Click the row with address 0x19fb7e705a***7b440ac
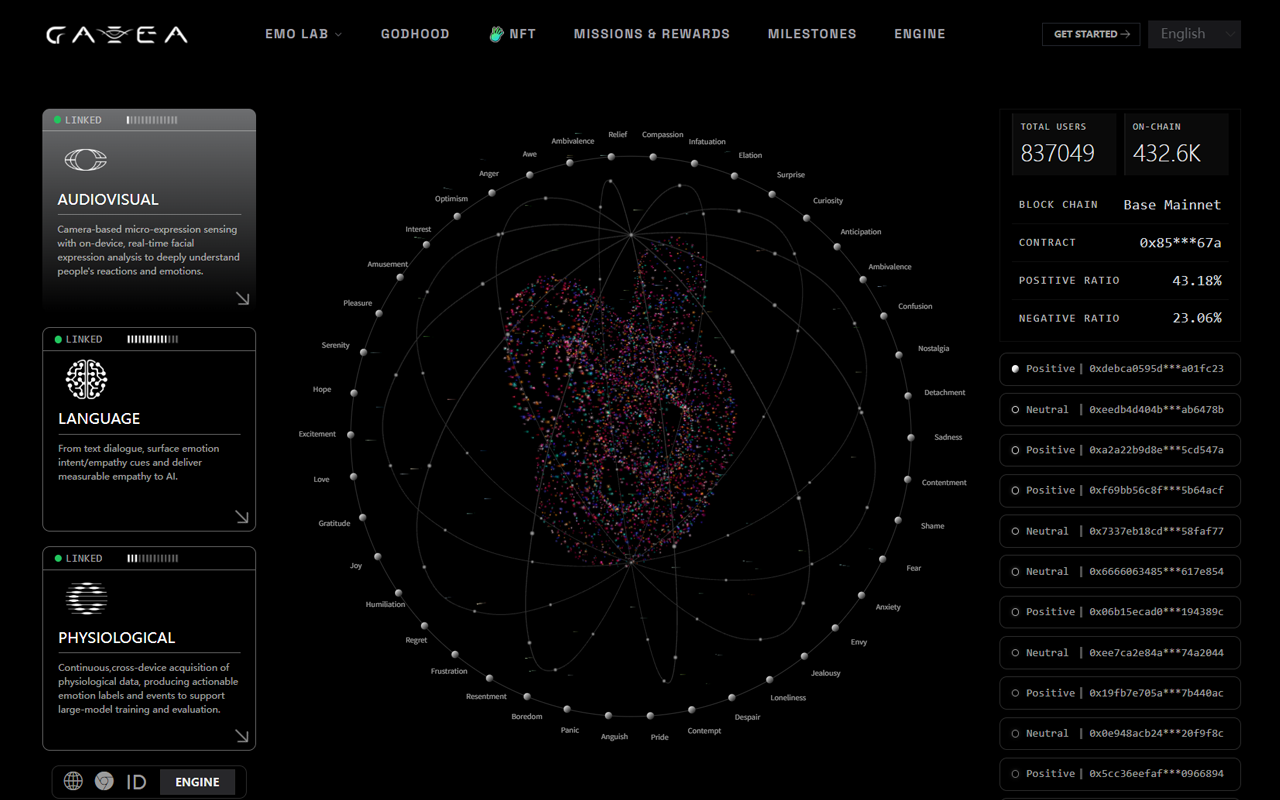Image resolution: width=1280 pixels, height=800 pixels. (x=1120, y=693)
